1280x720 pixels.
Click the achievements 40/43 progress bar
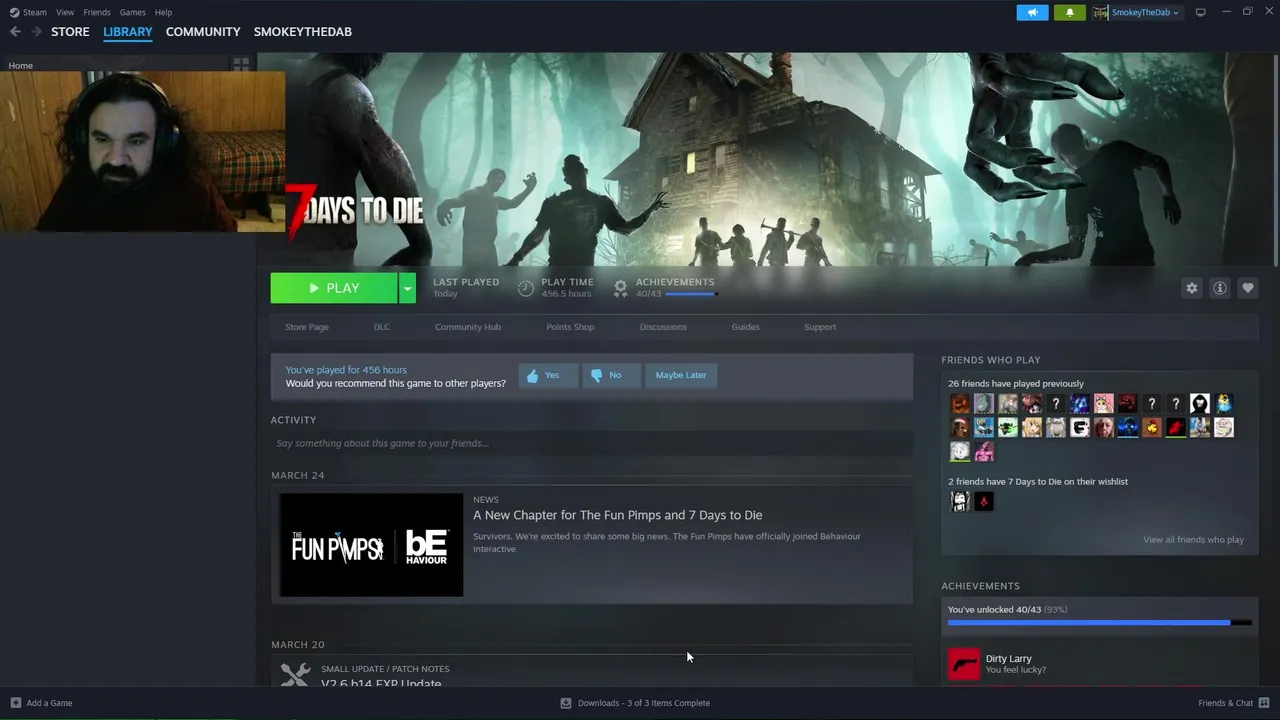point(1100,623)
